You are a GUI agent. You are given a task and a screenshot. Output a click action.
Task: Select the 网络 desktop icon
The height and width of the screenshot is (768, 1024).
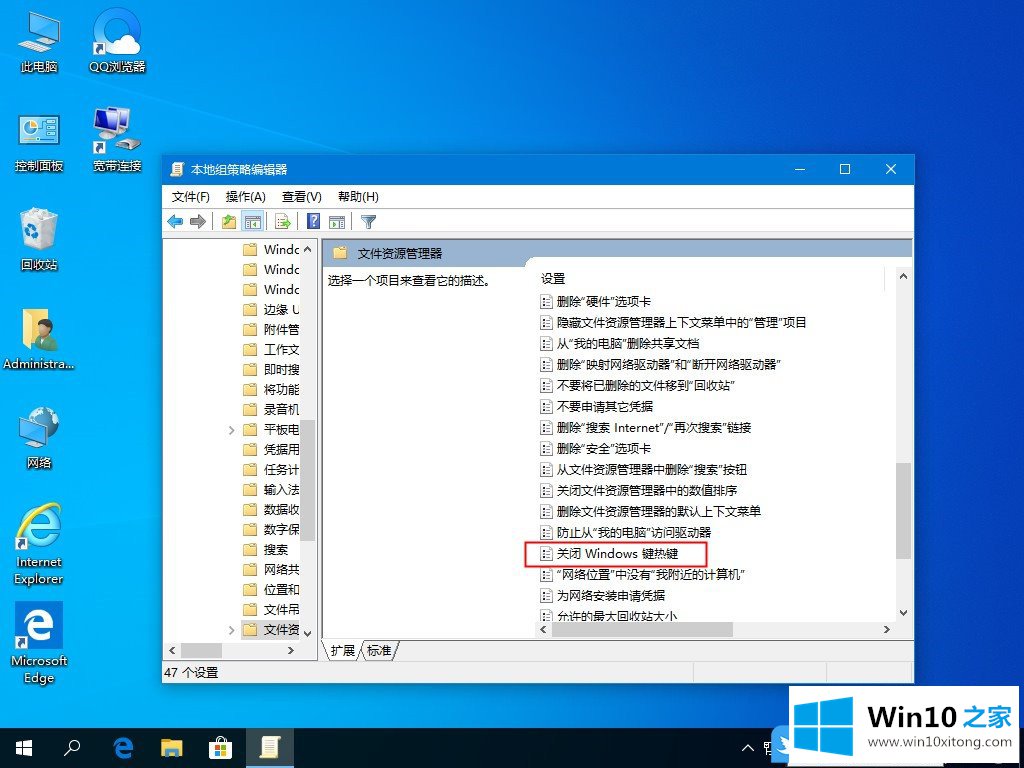(x=39, y=438)
